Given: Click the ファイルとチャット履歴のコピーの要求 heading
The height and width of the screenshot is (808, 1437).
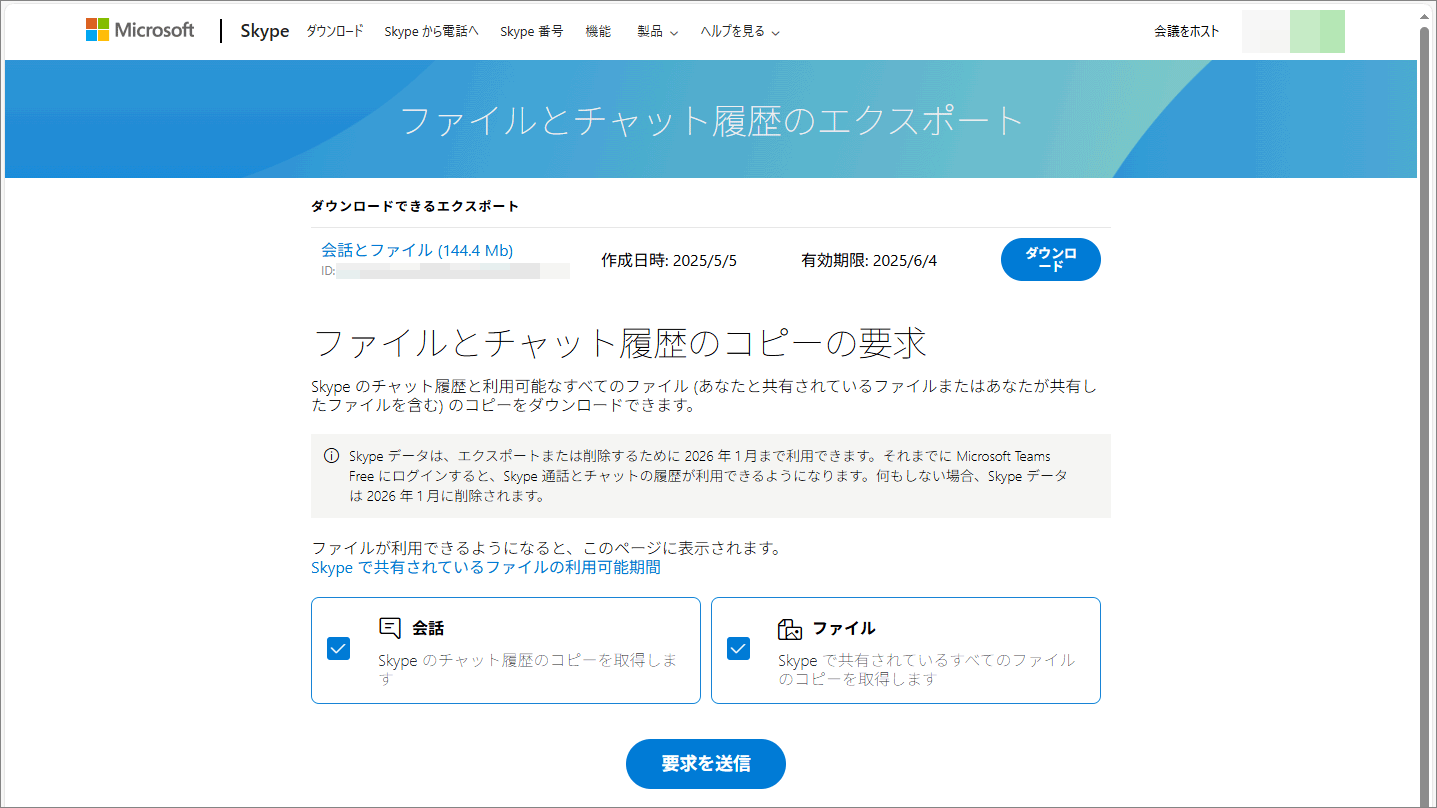Looking at the screenshot, I should [x=620, y=343].
